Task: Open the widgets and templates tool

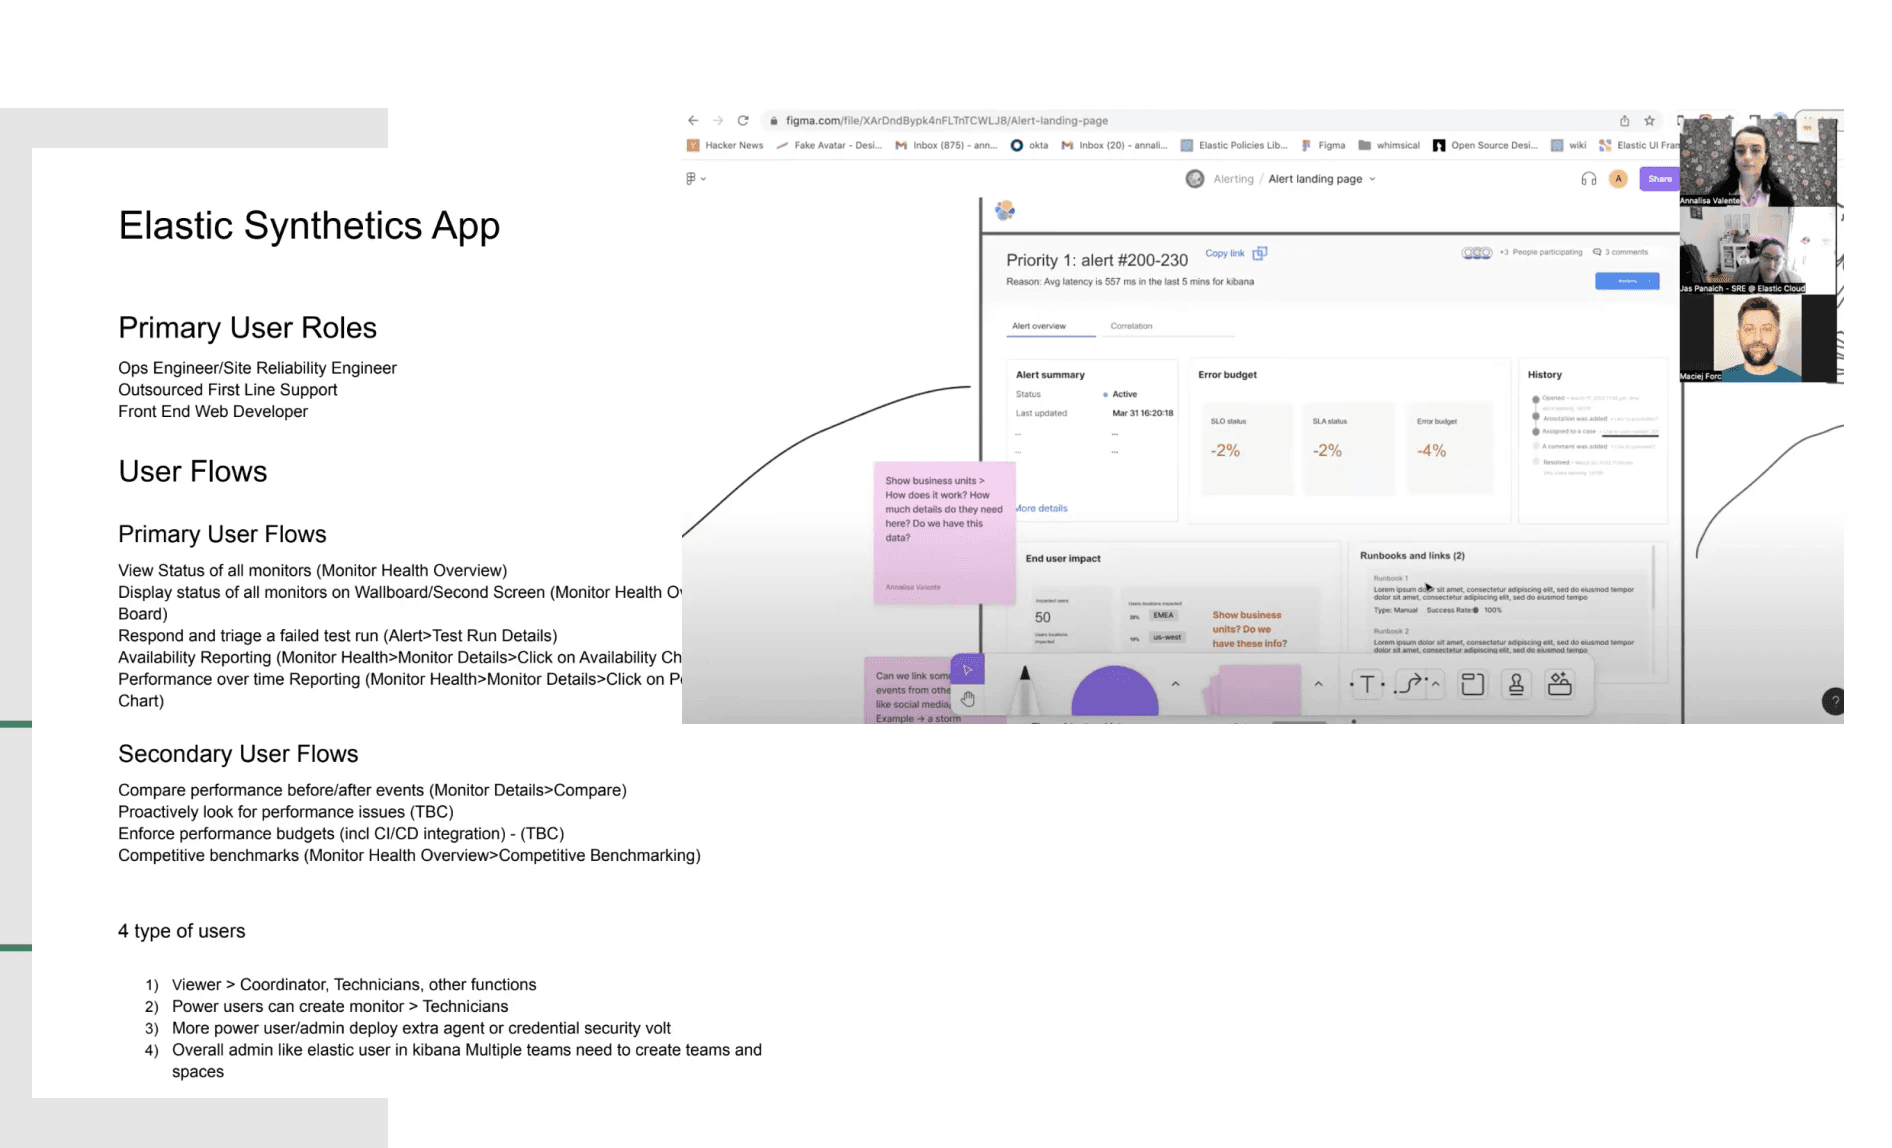Action: (x=1560, y=684)
